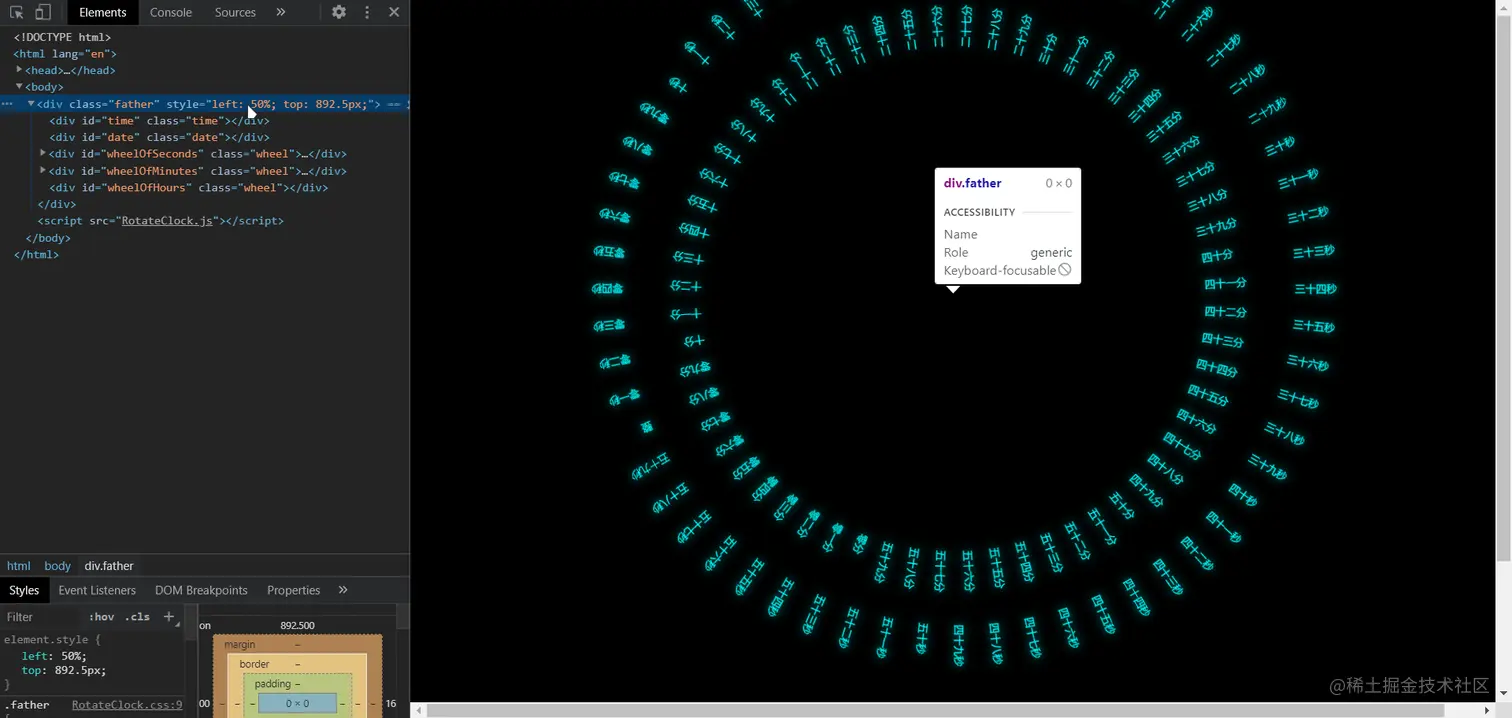Click the page vertical scrollbar thumb
Screen dimensions: 1512x718
click(1504, 286)
